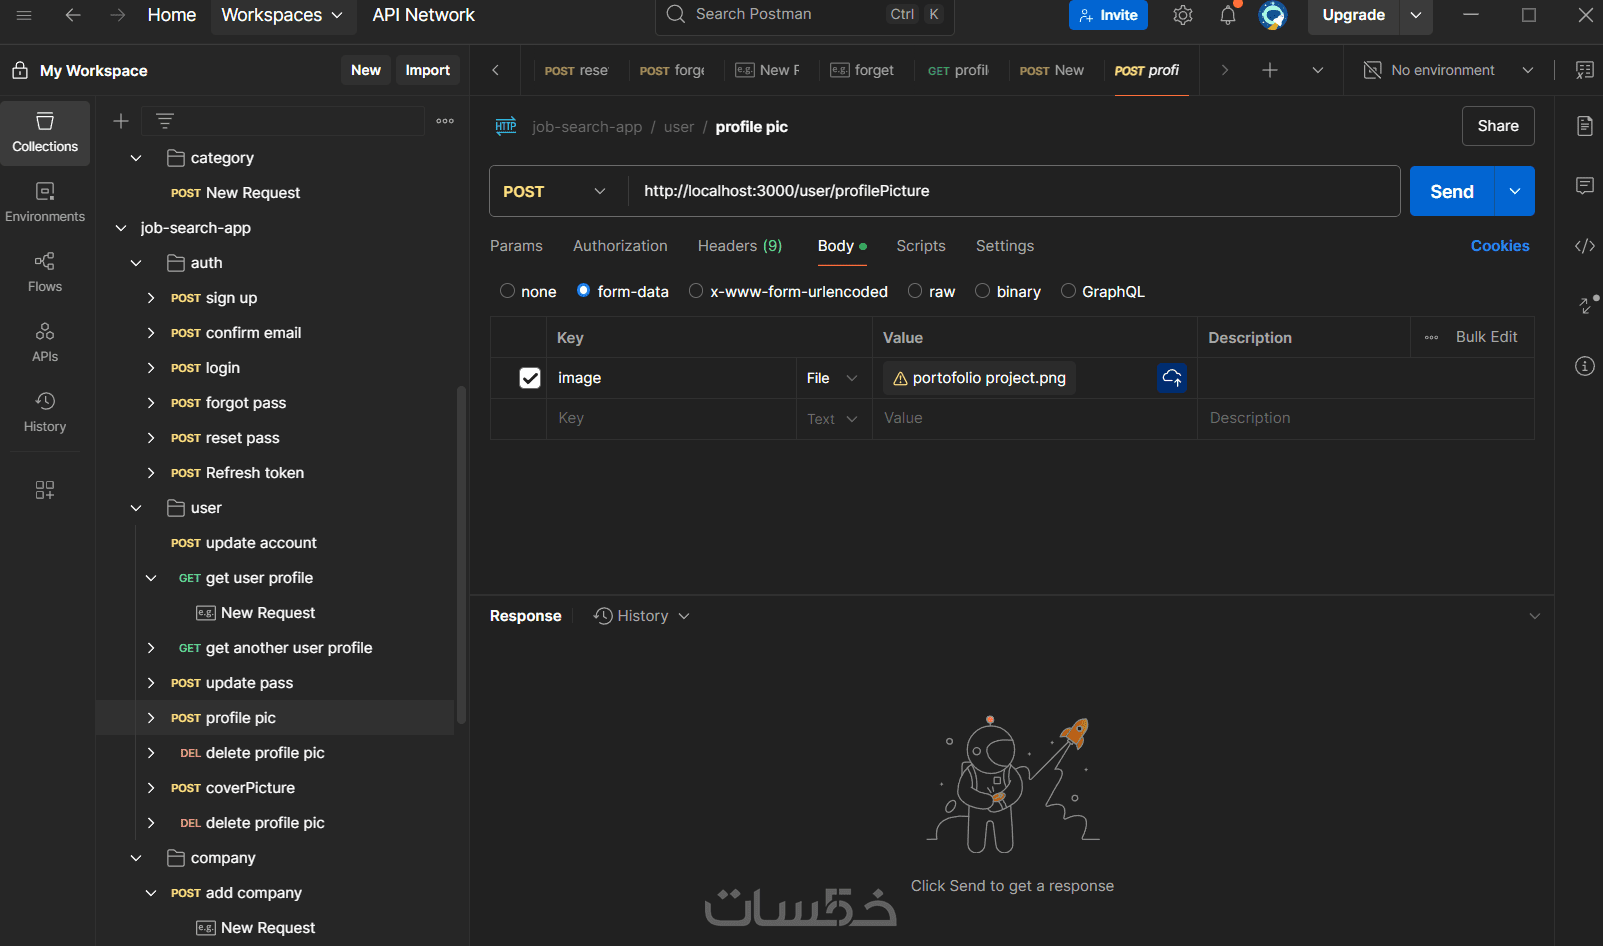Open the Flows sidebar panel
This screenshot has height=946, width=1603.
pyautogui.click(x=45, y=273)
